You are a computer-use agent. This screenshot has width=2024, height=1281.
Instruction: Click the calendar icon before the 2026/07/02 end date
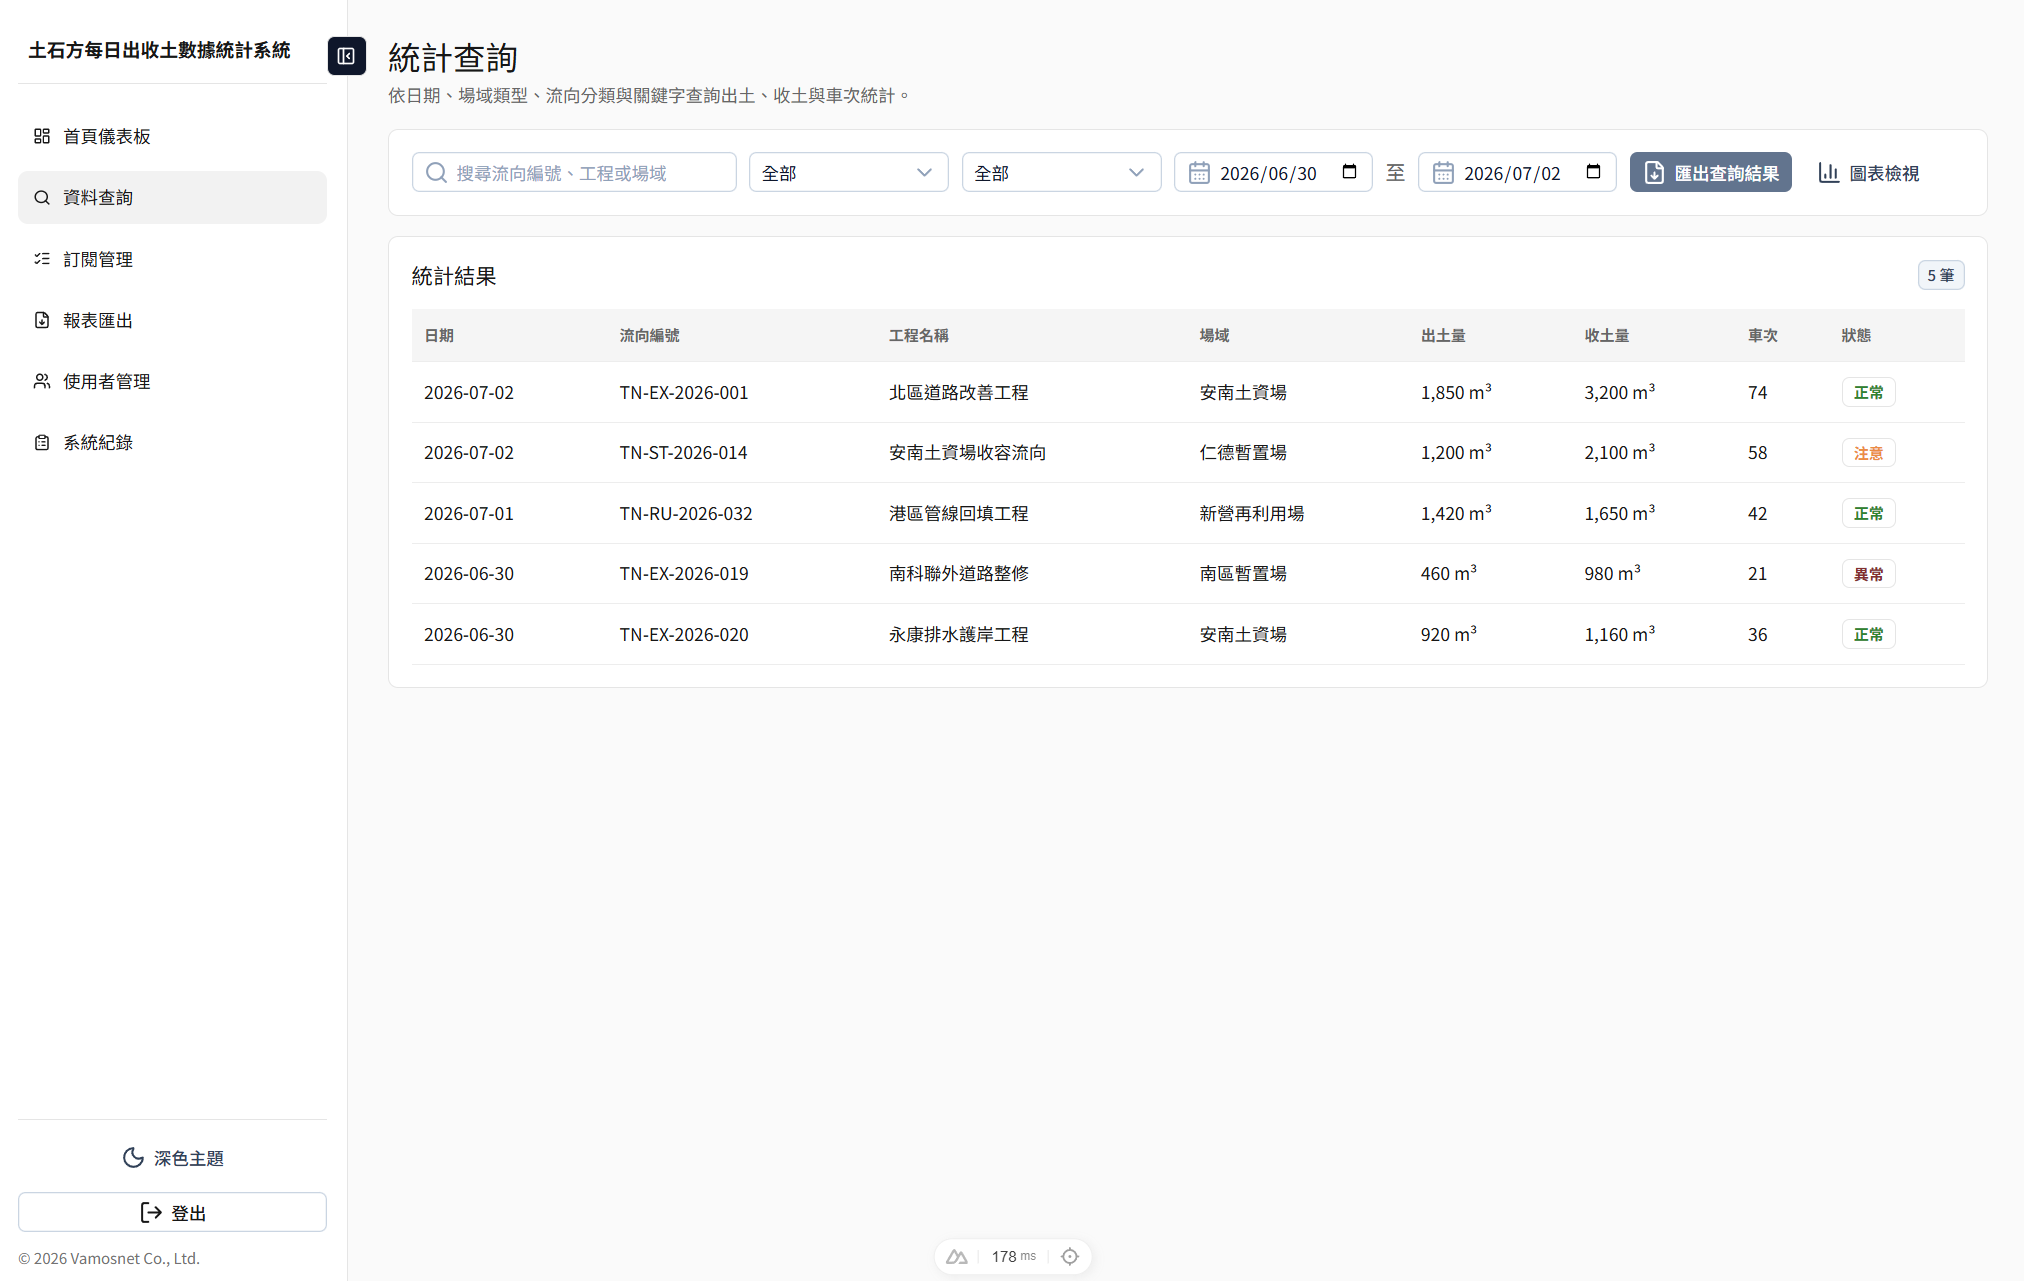point(1443,173)
